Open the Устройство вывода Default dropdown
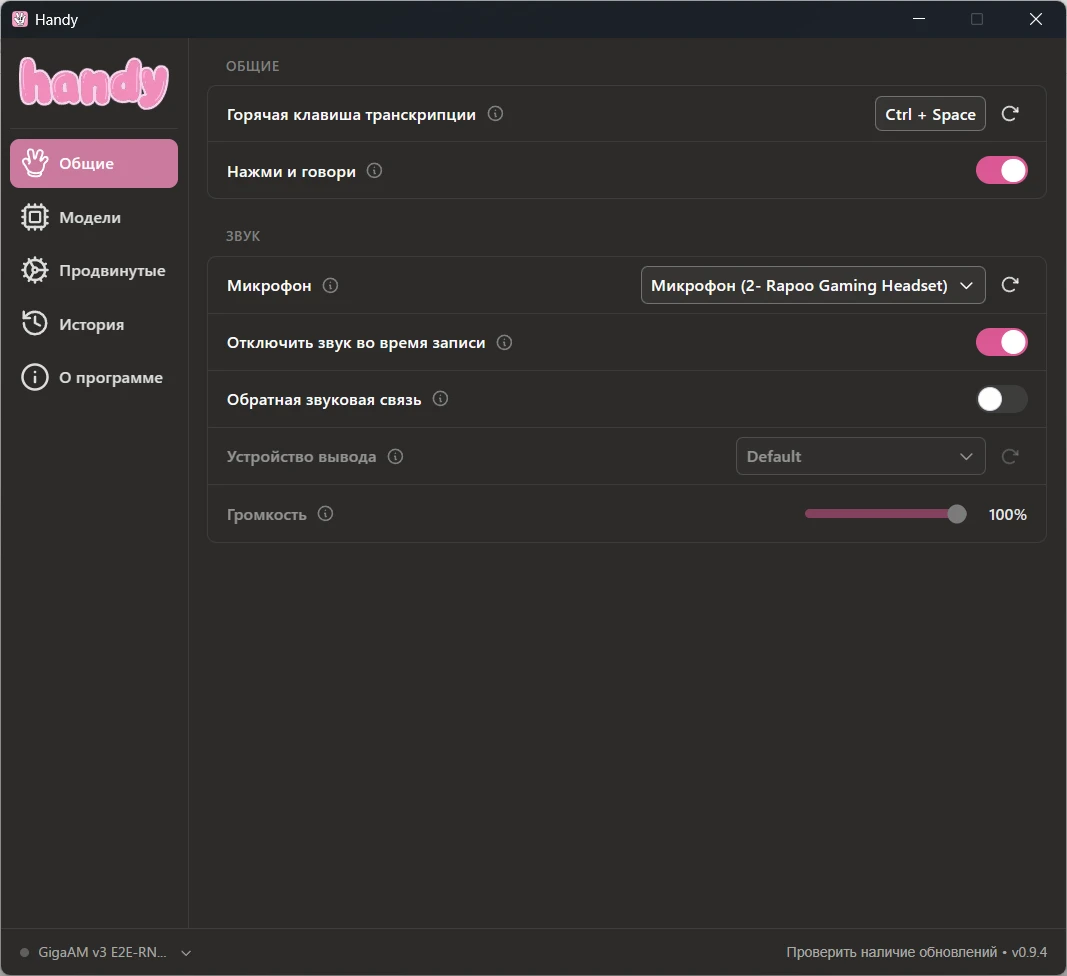Screen dimensions: 1067x976 tap(861, 456)
